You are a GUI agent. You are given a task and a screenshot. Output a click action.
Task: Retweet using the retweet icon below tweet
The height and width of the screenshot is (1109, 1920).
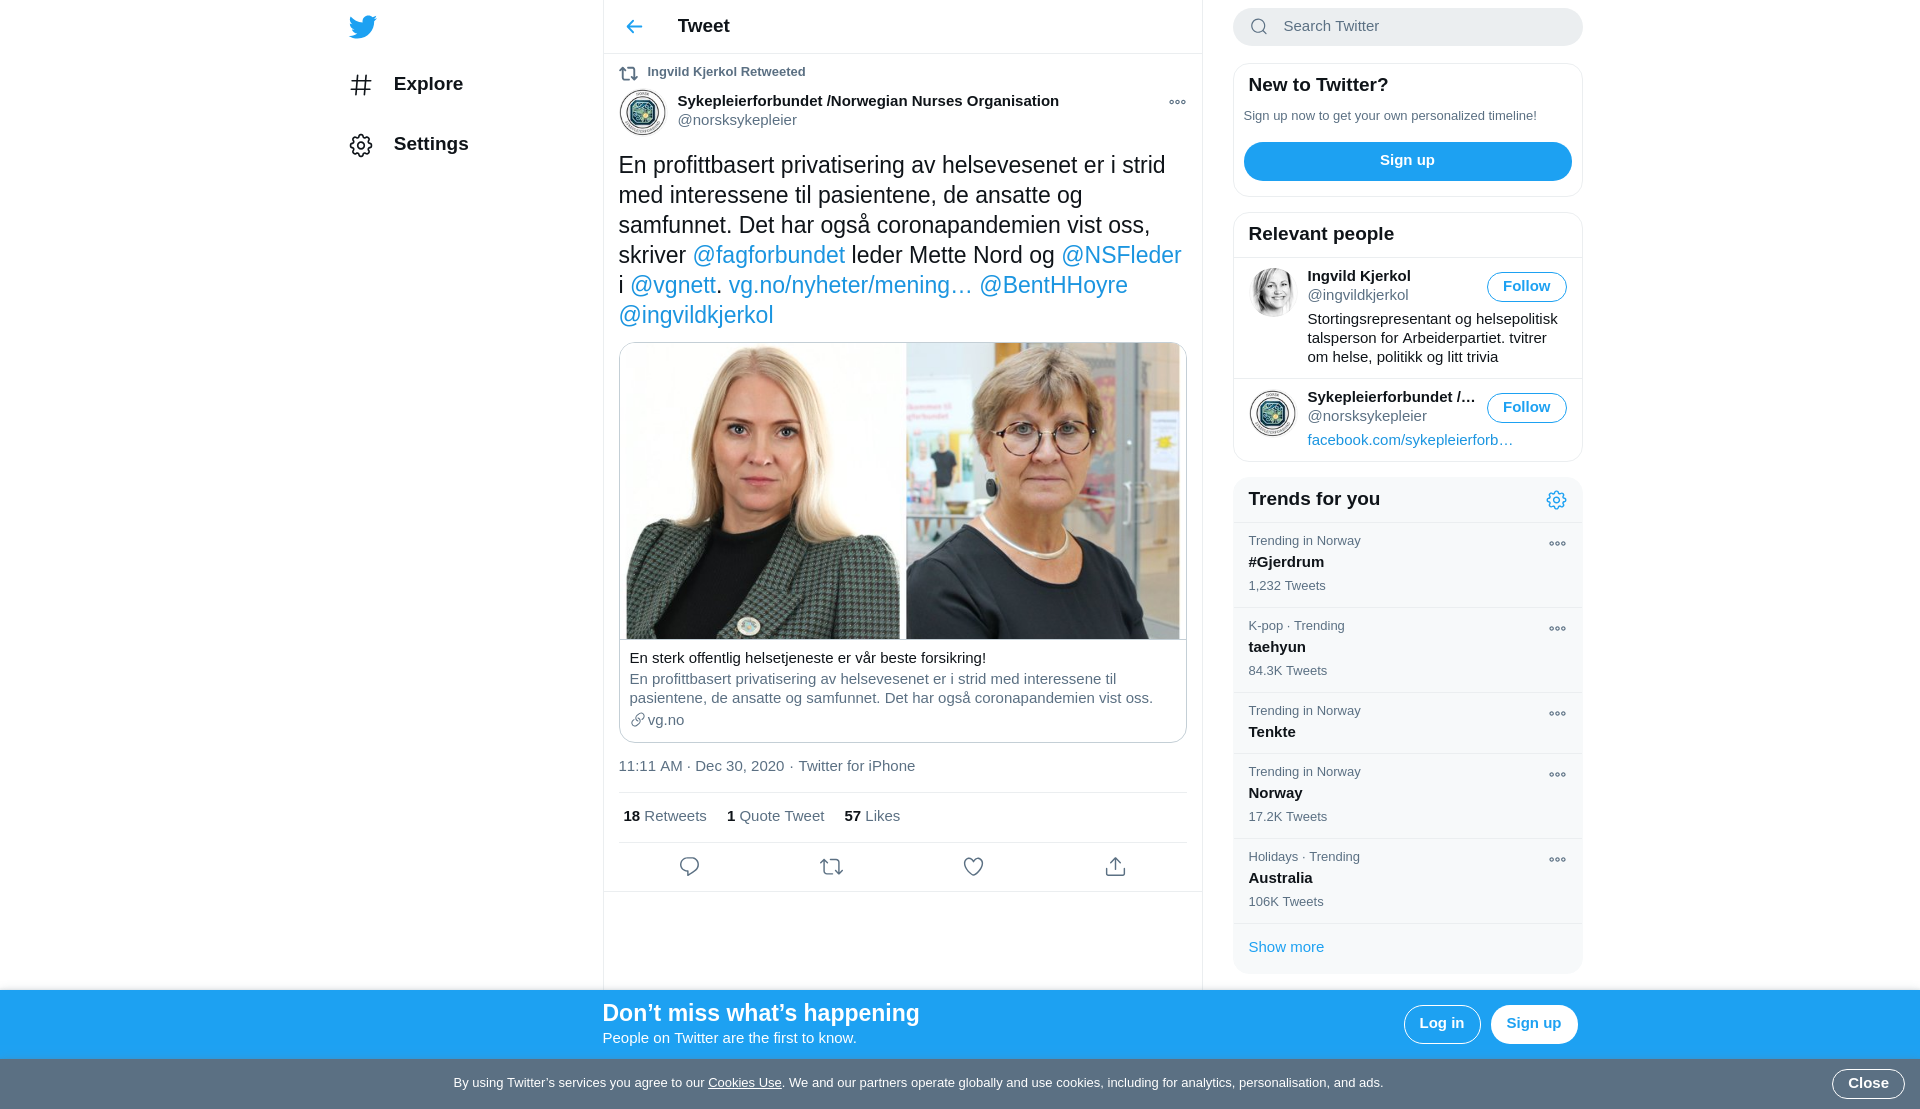tap(831, 867)
